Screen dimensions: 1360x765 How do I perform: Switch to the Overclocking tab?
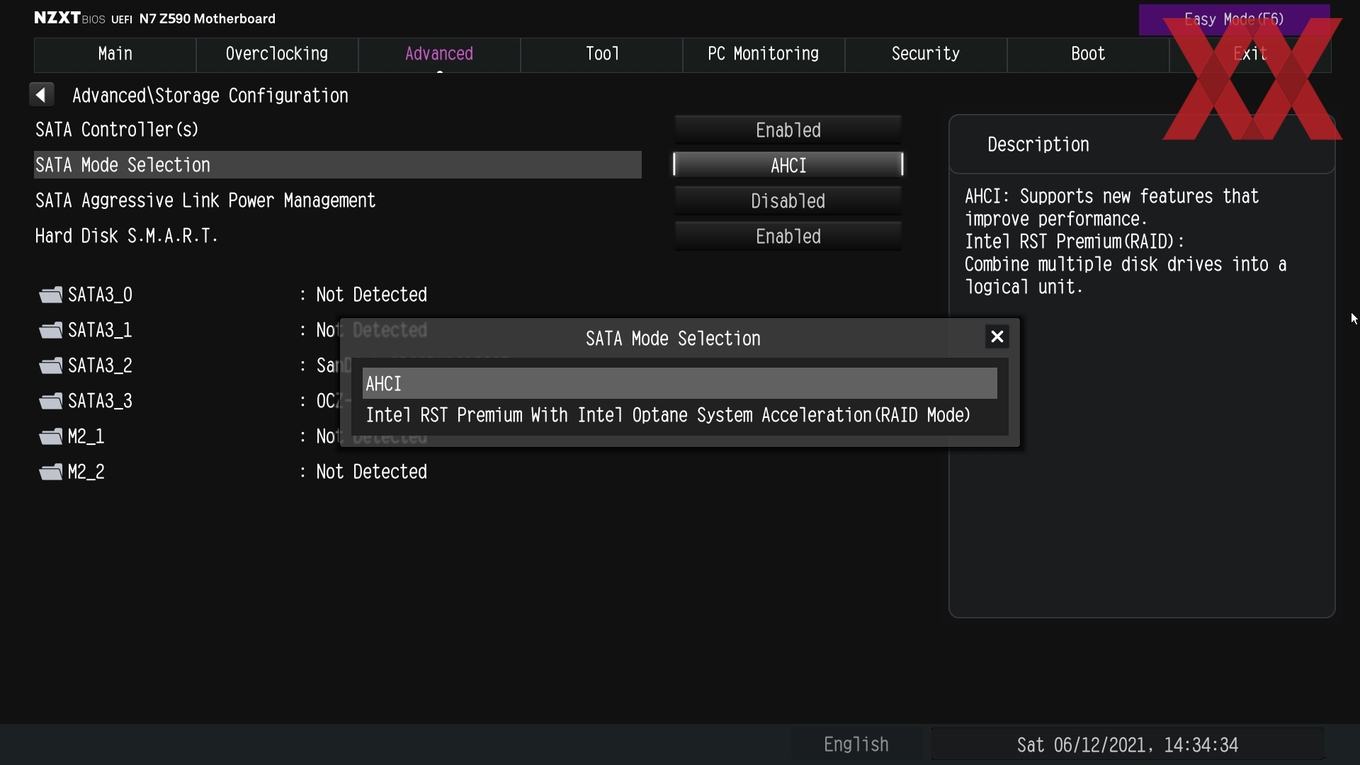coord(277,54)
